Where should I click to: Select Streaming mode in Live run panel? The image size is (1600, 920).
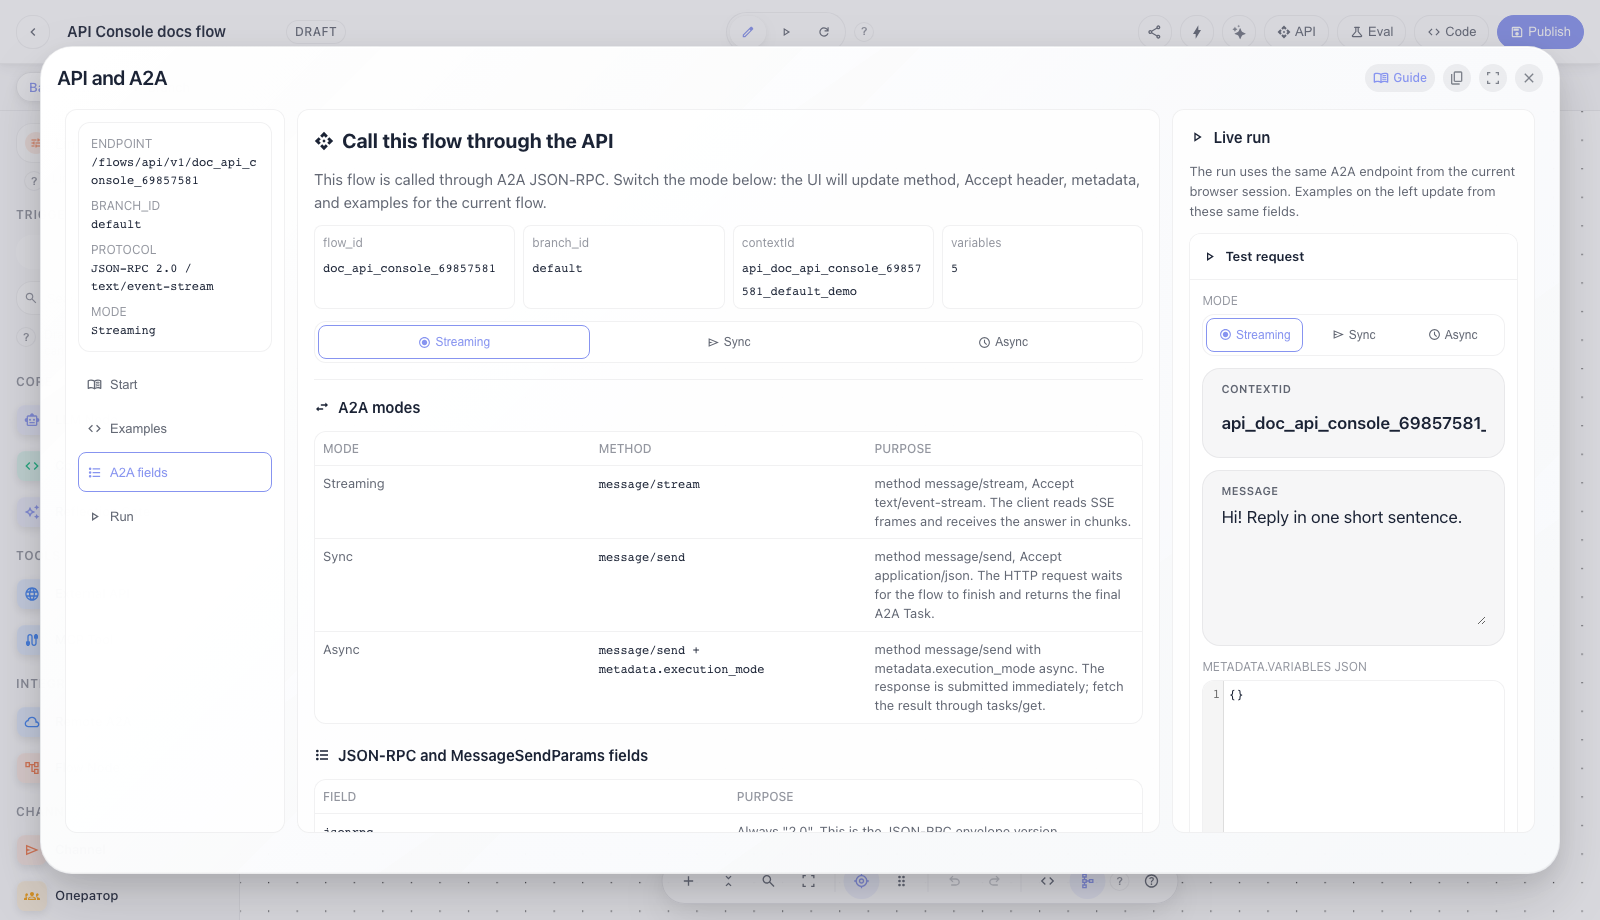(1254, 335)
